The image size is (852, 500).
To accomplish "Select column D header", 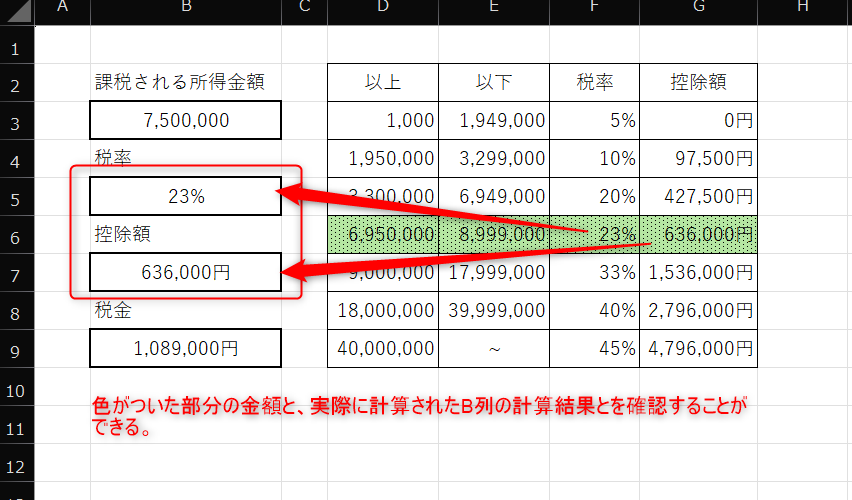I will point(383,8).
